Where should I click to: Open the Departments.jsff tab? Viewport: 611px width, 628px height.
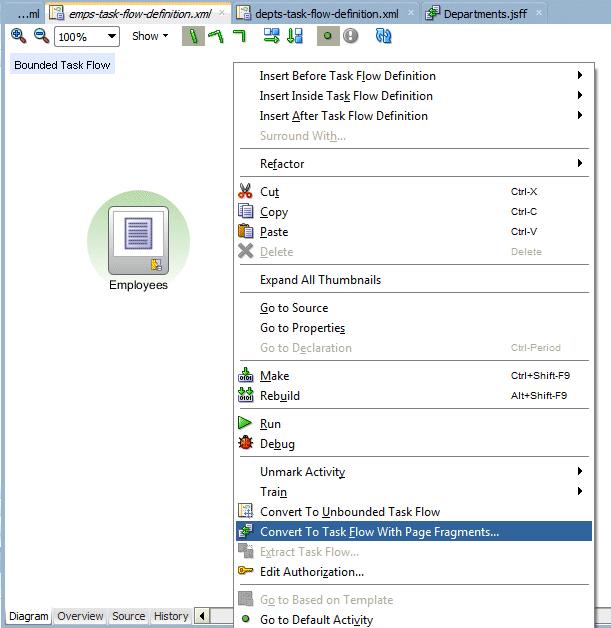[485, 14]
